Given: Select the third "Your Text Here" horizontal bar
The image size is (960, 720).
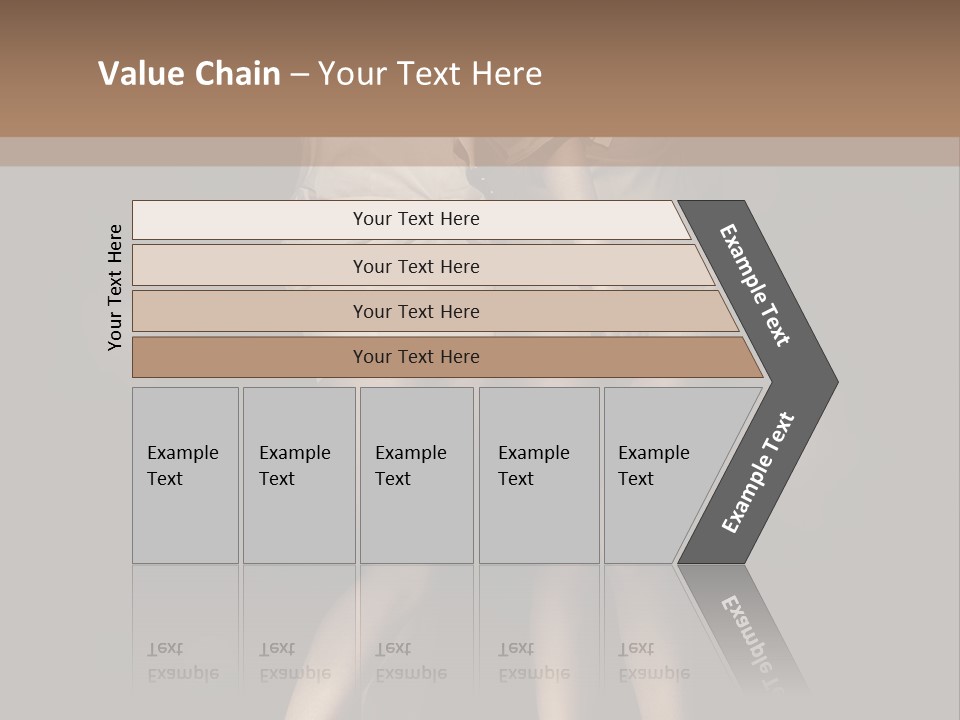Looking at the screenshot, I should click(416, 311).
